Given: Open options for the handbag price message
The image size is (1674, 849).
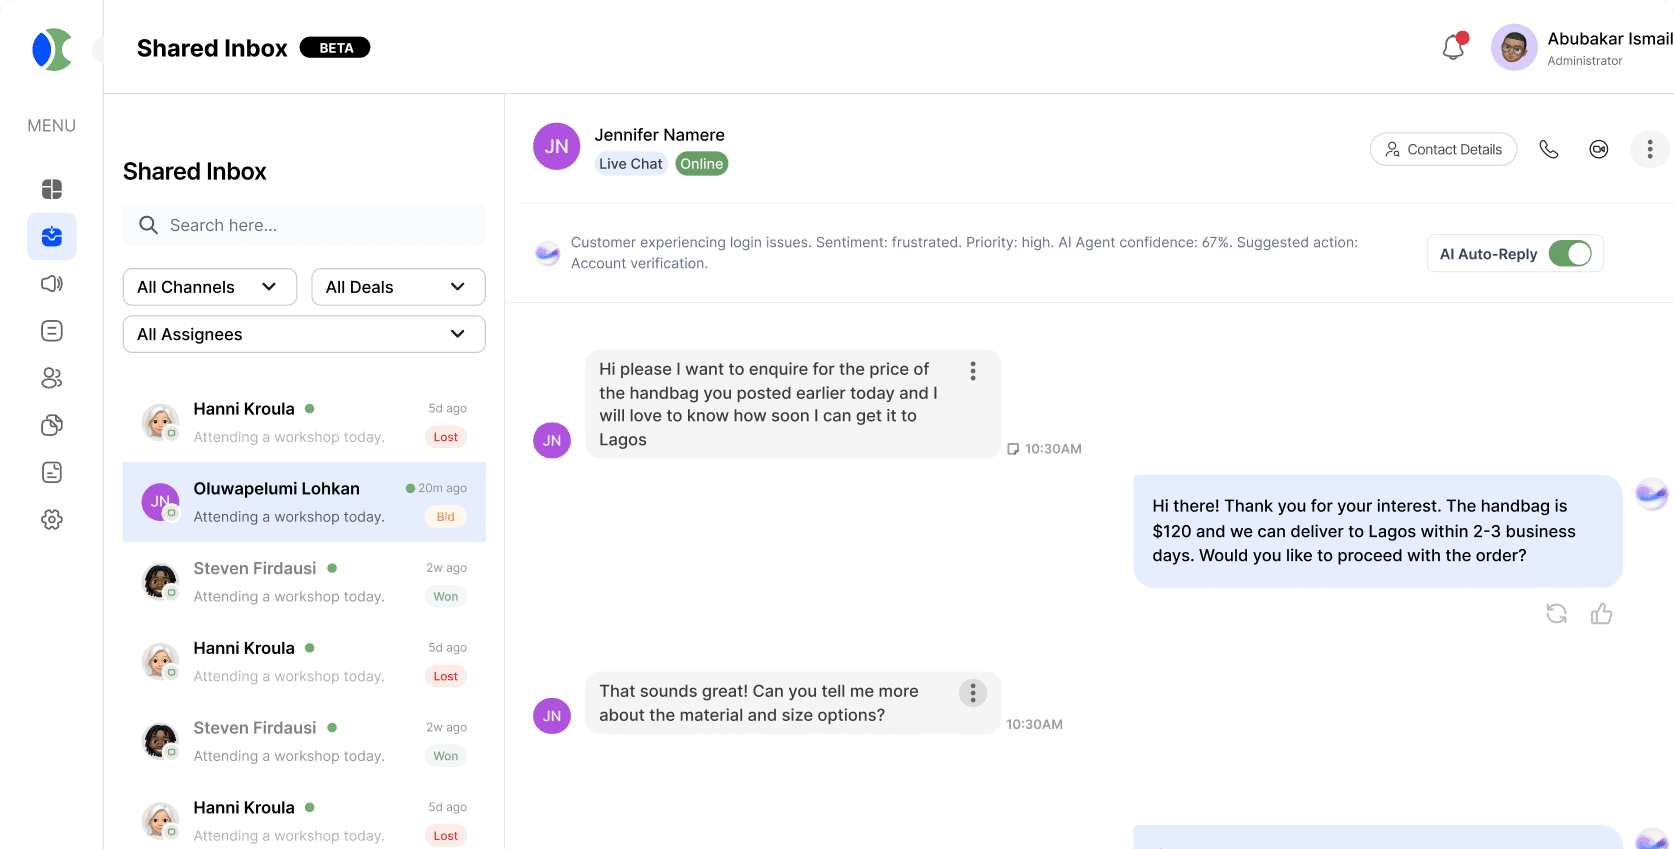Looking at the screenshot, I should click(973, 371).
